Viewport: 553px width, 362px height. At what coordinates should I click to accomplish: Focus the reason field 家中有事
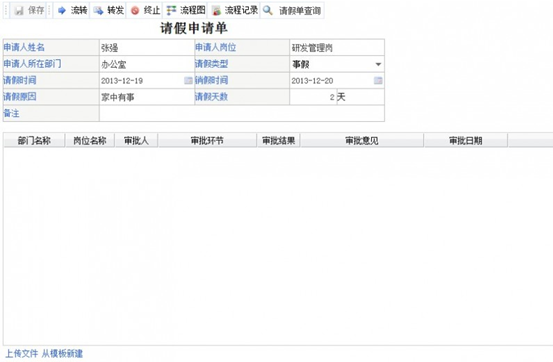(146, 97)
